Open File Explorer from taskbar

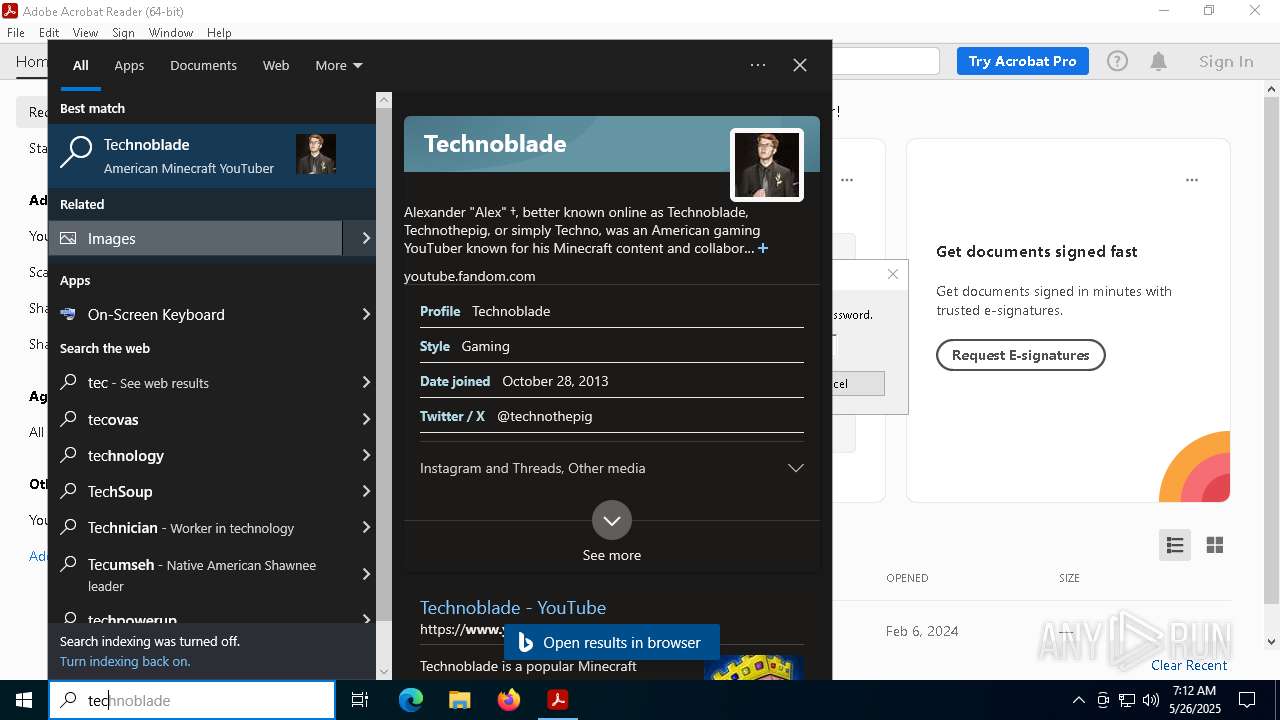point(459,700)
